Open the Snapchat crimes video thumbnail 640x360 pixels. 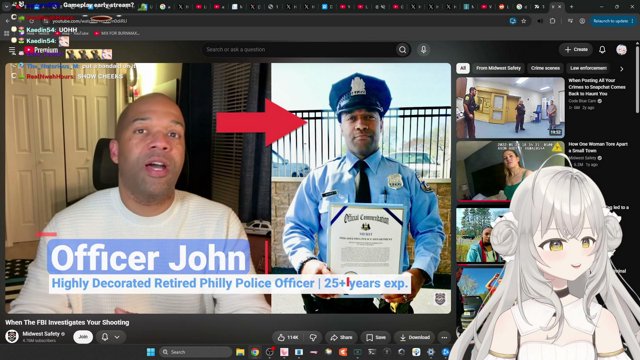[510, 108]
